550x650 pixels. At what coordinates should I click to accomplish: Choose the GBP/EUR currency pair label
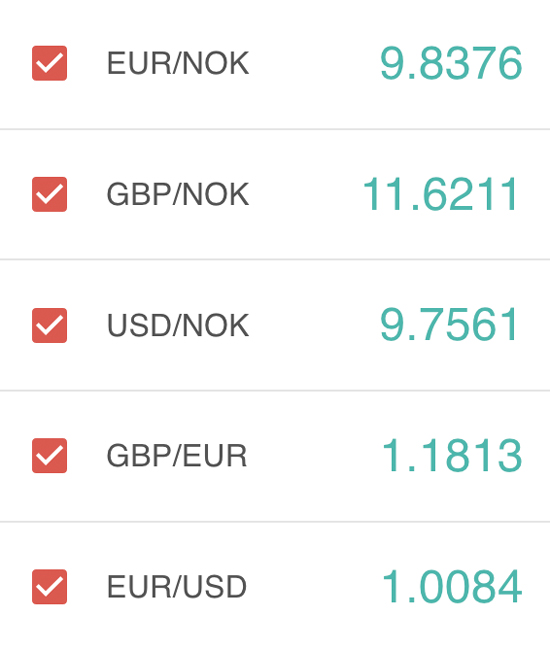177,456
